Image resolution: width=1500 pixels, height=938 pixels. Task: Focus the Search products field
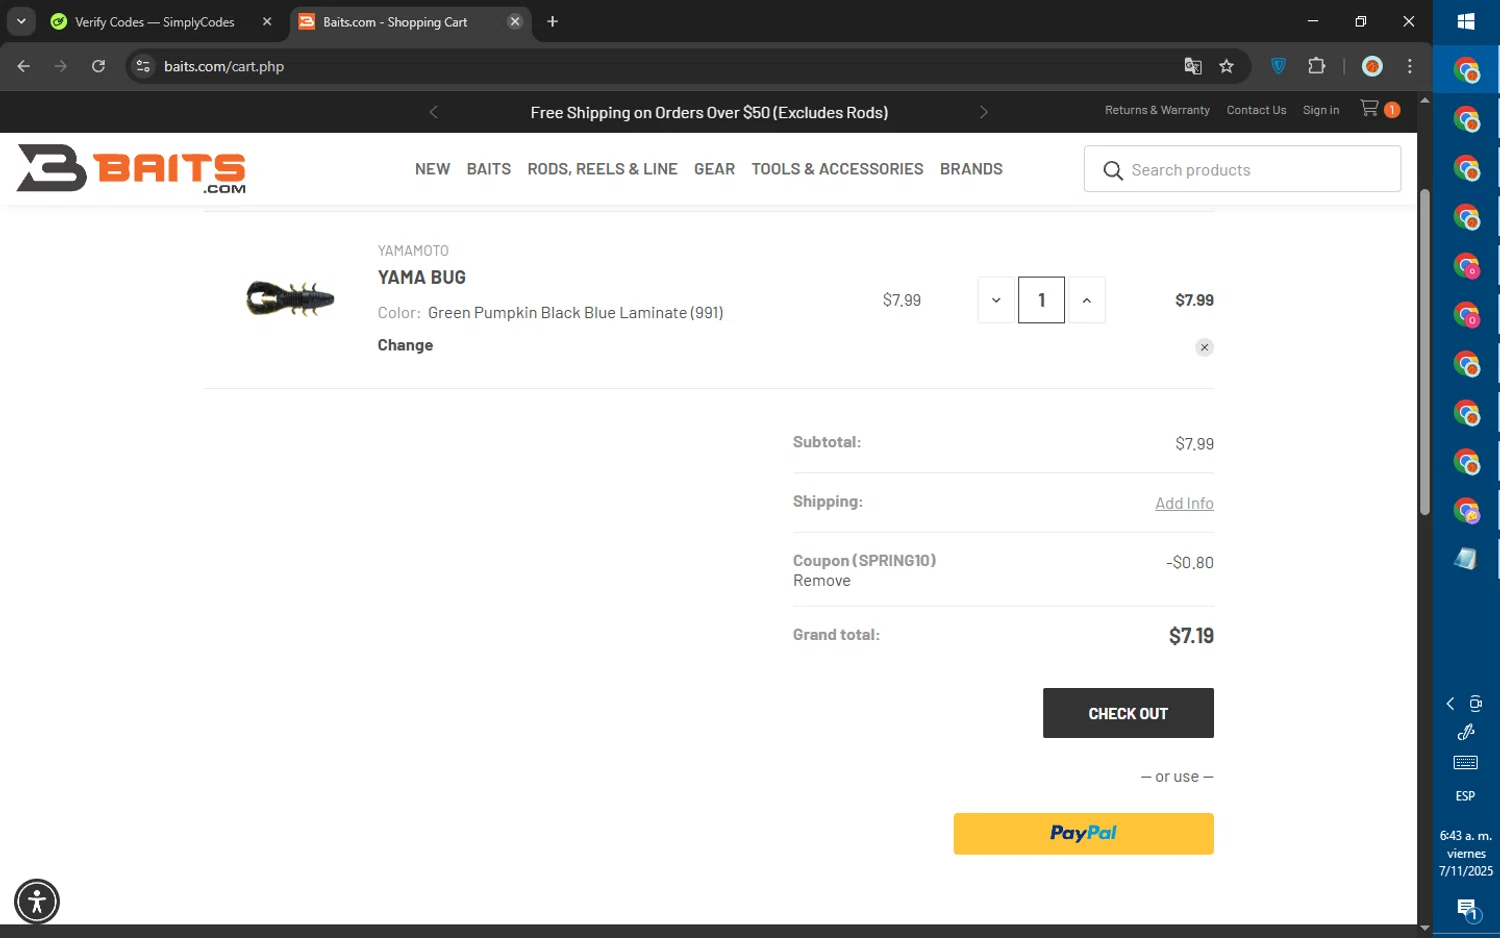[1242, 170]
